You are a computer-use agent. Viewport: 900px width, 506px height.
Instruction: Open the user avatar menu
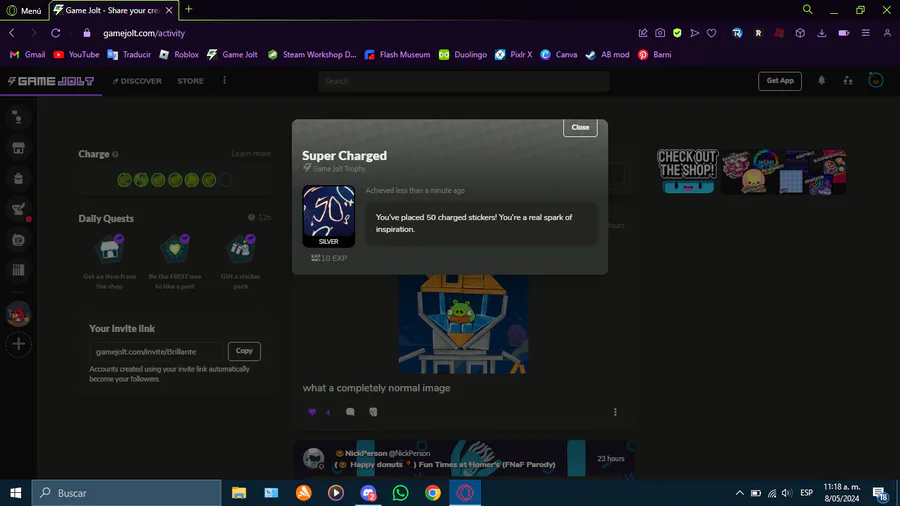pyautogui.click(x=875, y=81)
